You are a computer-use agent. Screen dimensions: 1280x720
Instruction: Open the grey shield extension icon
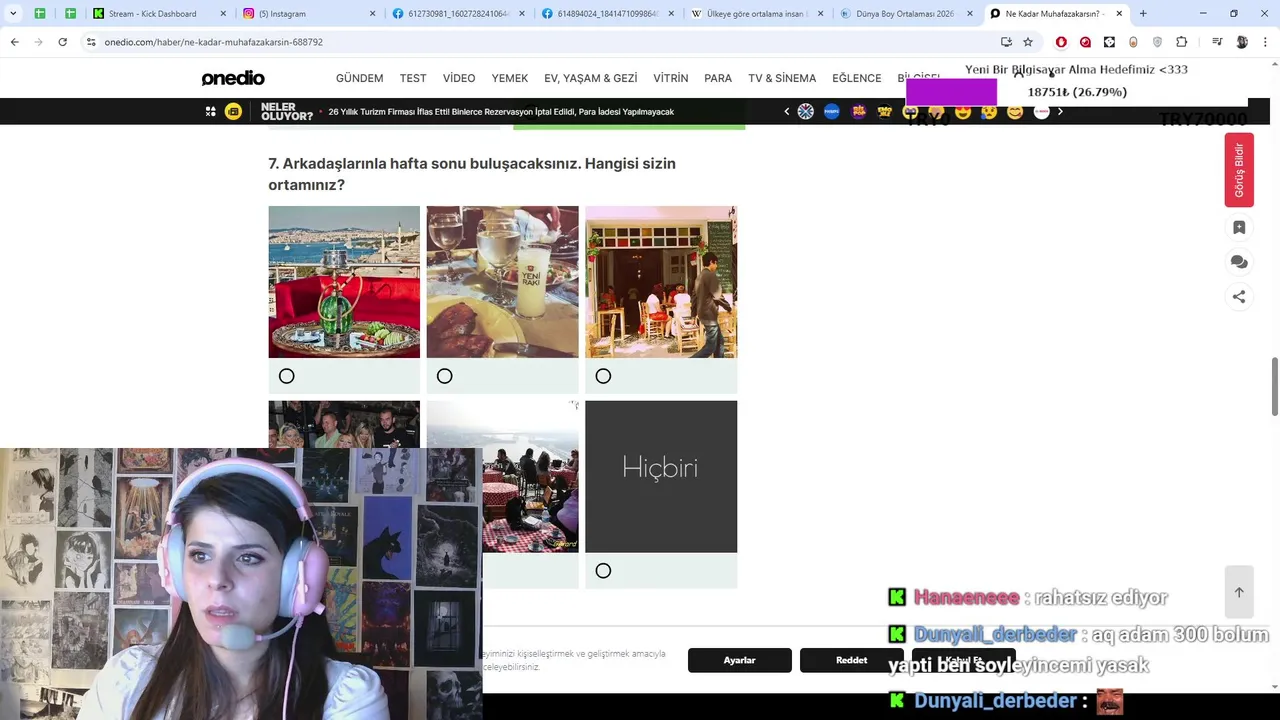click(x=1157, y=42)
